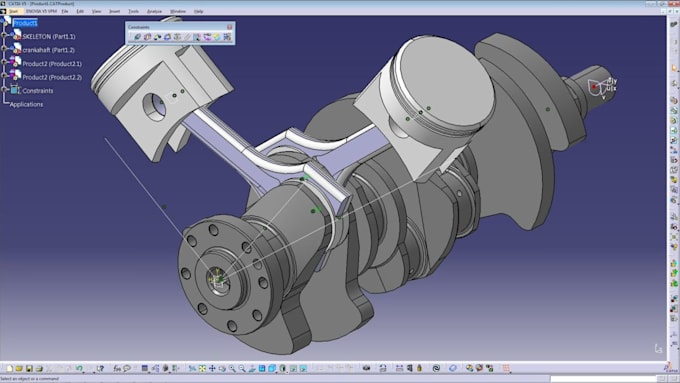Open the Analyze menu
Viewport: 680px width, 383px height.
pyautogui.click(x=154, y=11)
